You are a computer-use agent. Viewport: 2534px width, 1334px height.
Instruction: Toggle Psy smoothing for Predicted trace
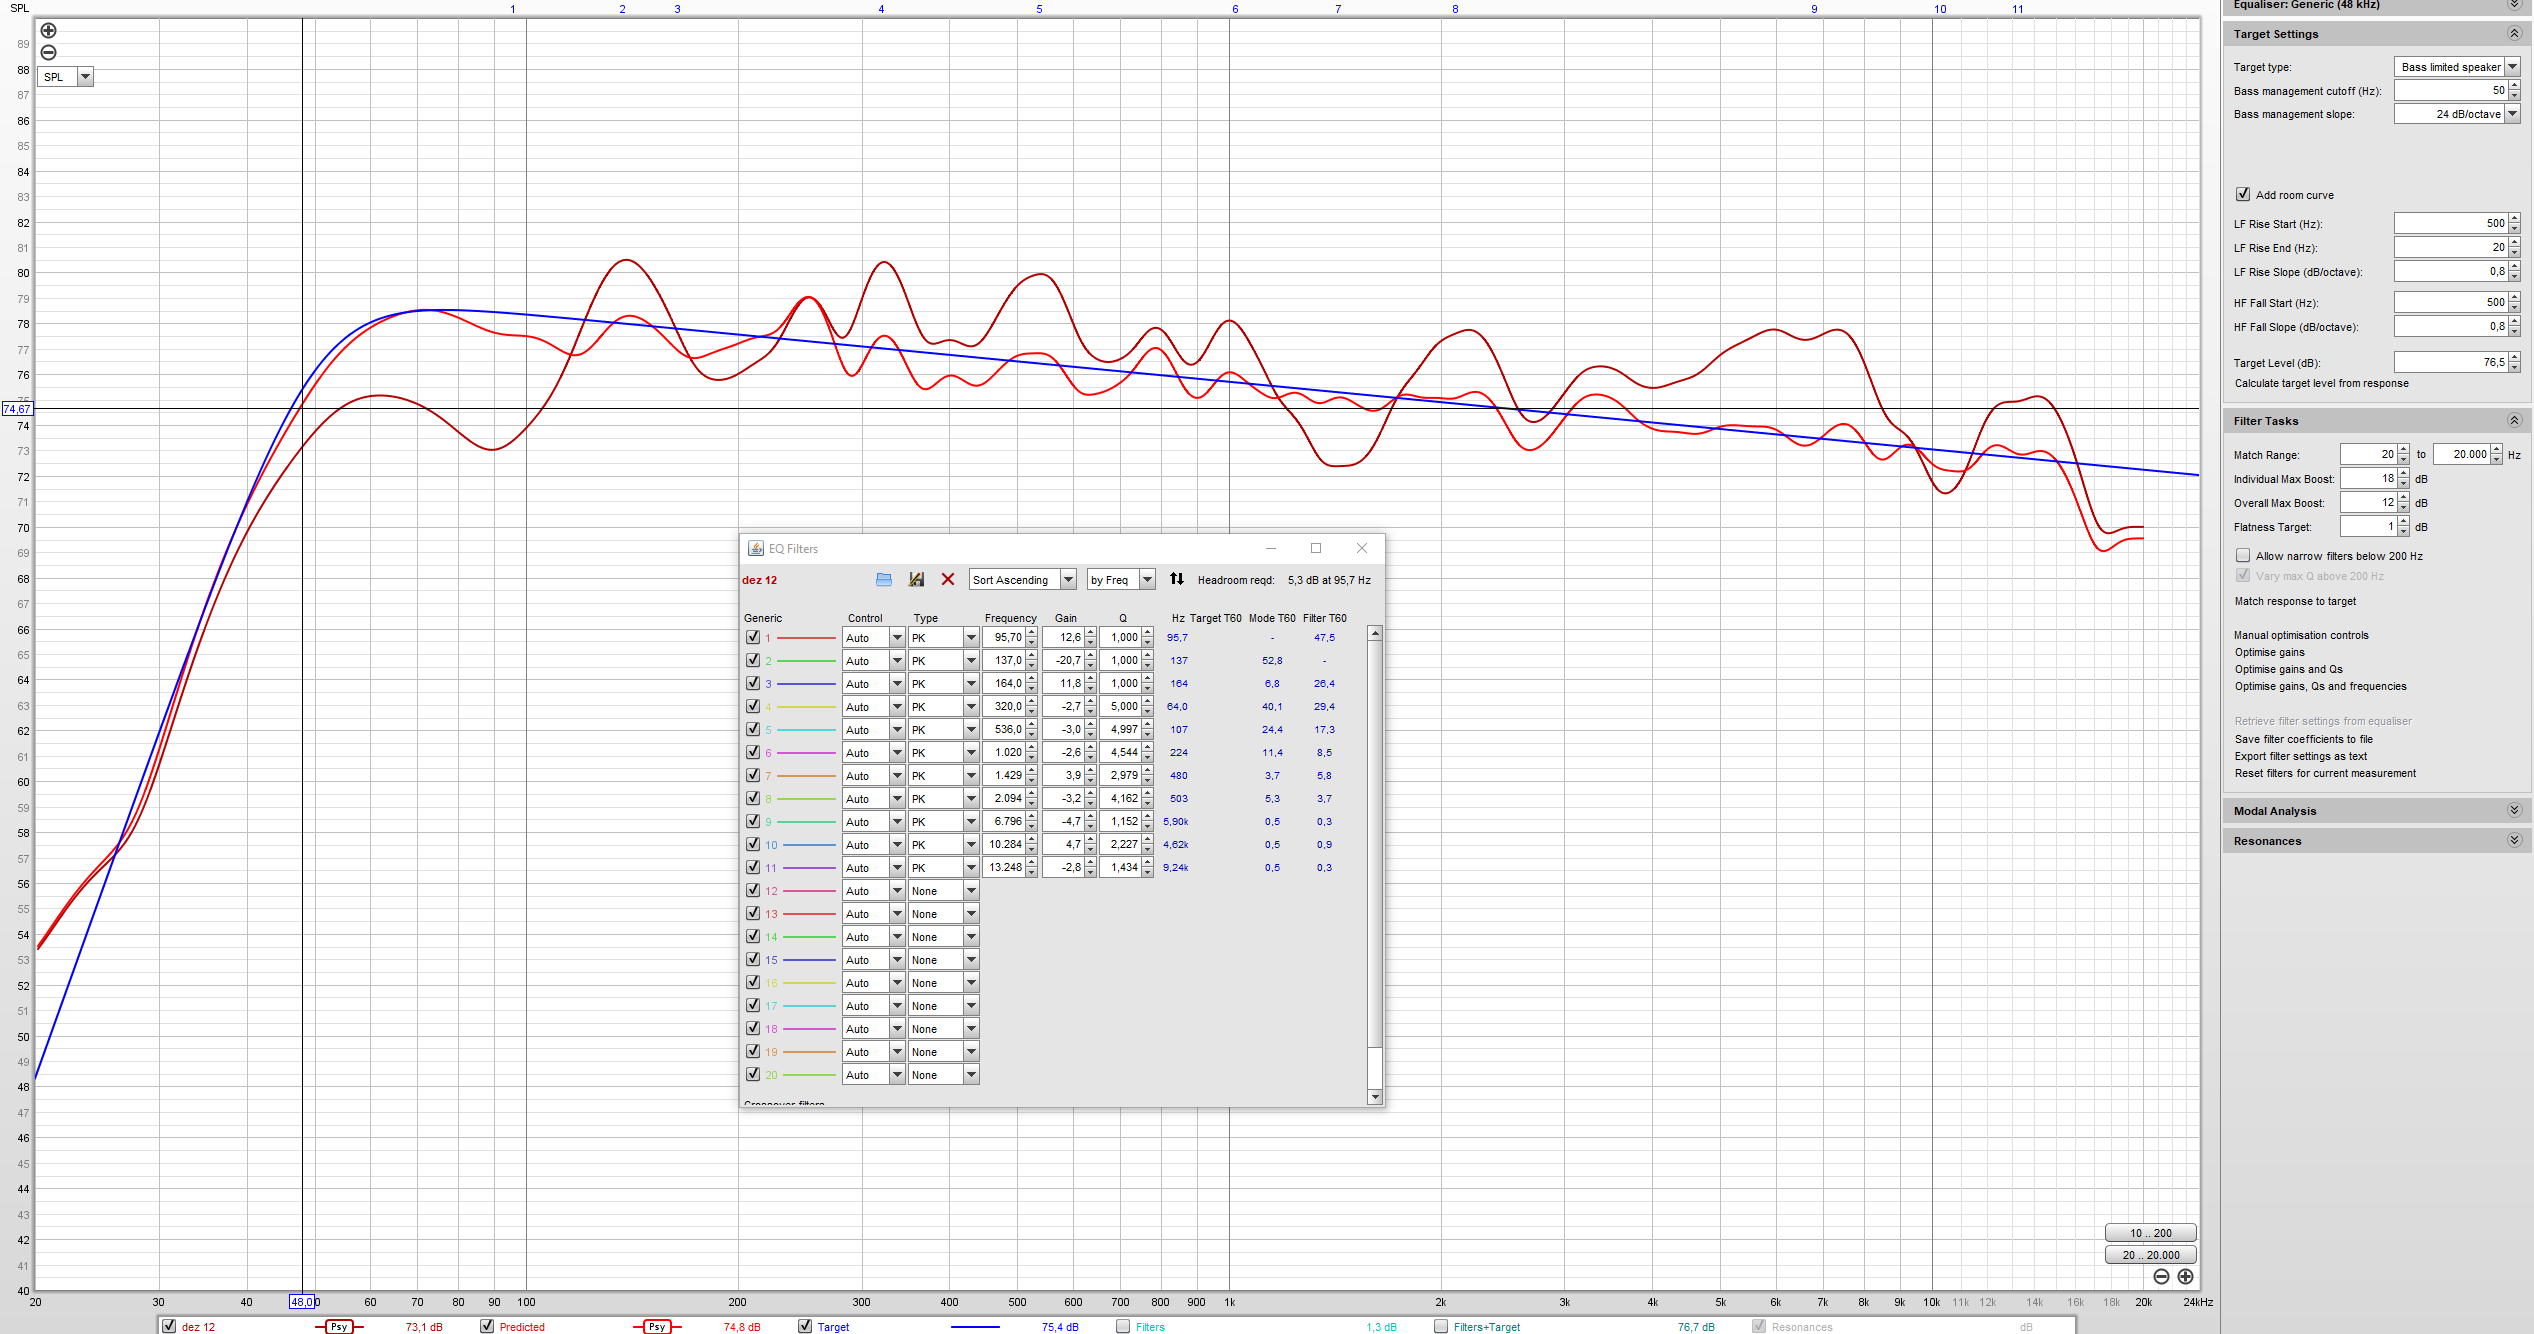click(657, 1327)
